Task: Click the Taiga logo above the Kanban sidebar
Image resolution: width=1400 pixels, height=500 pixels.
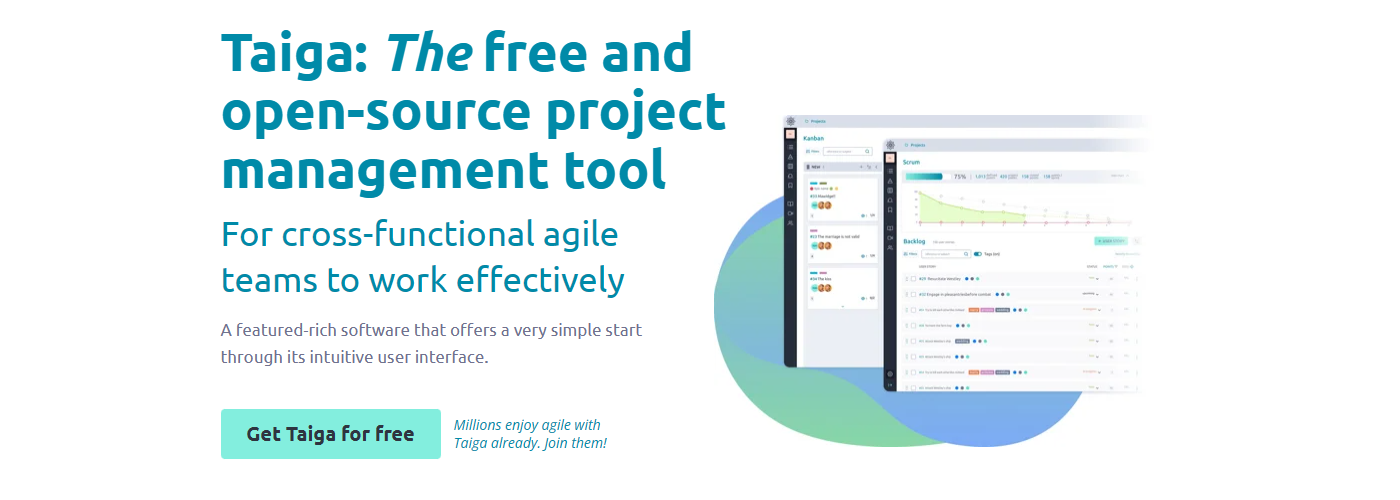Action: click(x=790, y=120)
